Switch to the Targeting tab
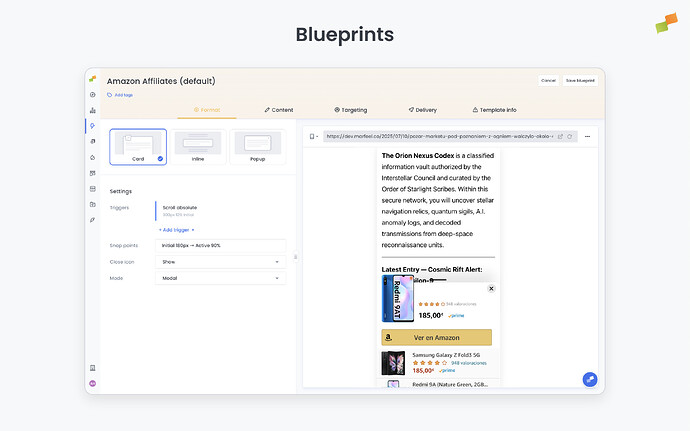690x431 pixels. click(350, 110)
